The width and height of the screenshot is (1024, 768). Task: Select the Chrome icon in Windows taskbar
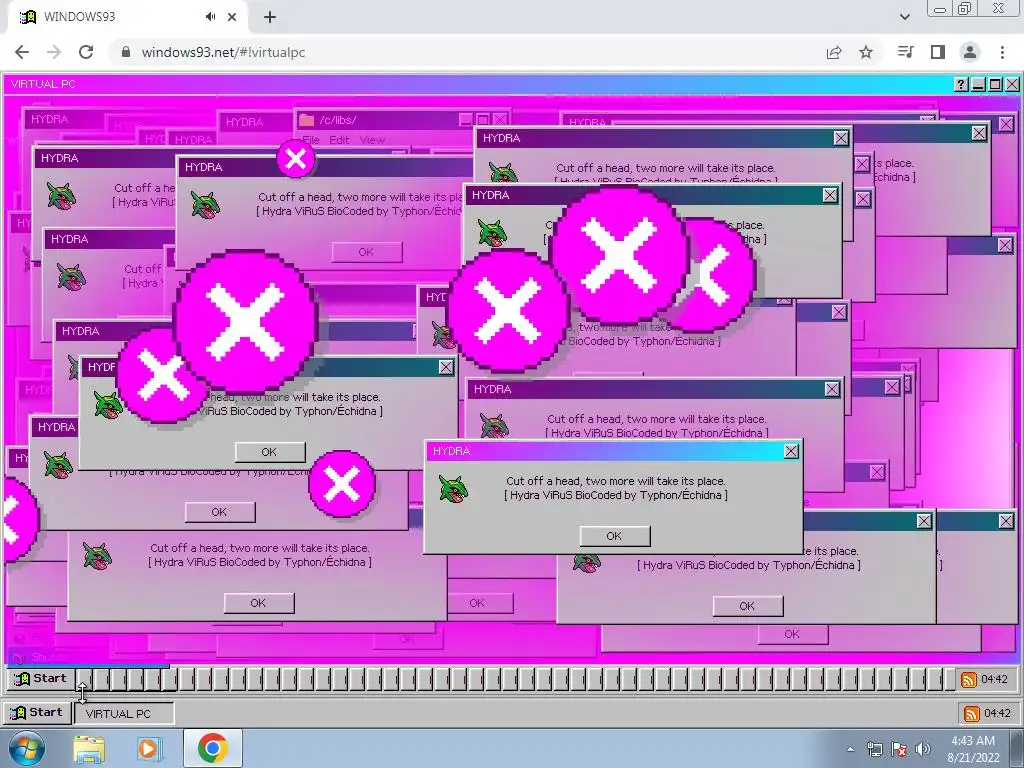click(x=213, y=748)
